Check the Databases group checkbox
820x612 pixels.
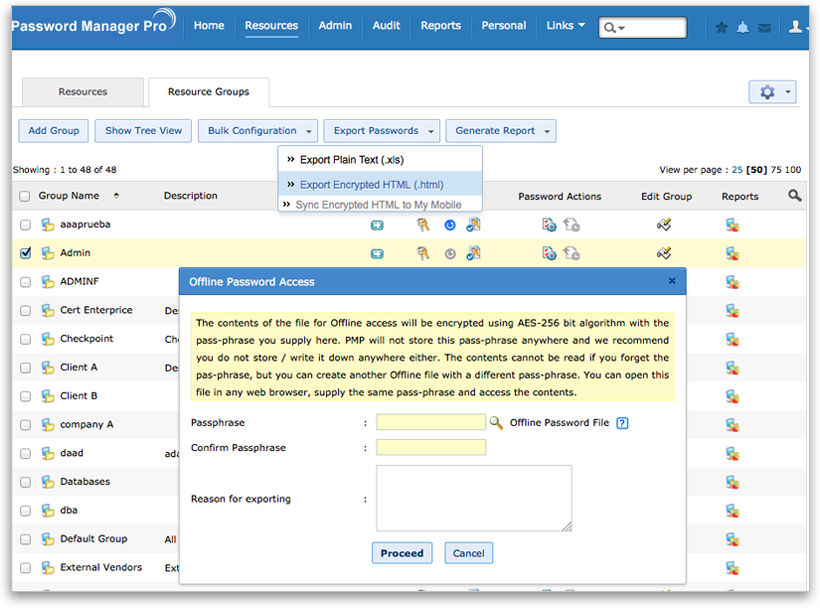tap(25, 482)
